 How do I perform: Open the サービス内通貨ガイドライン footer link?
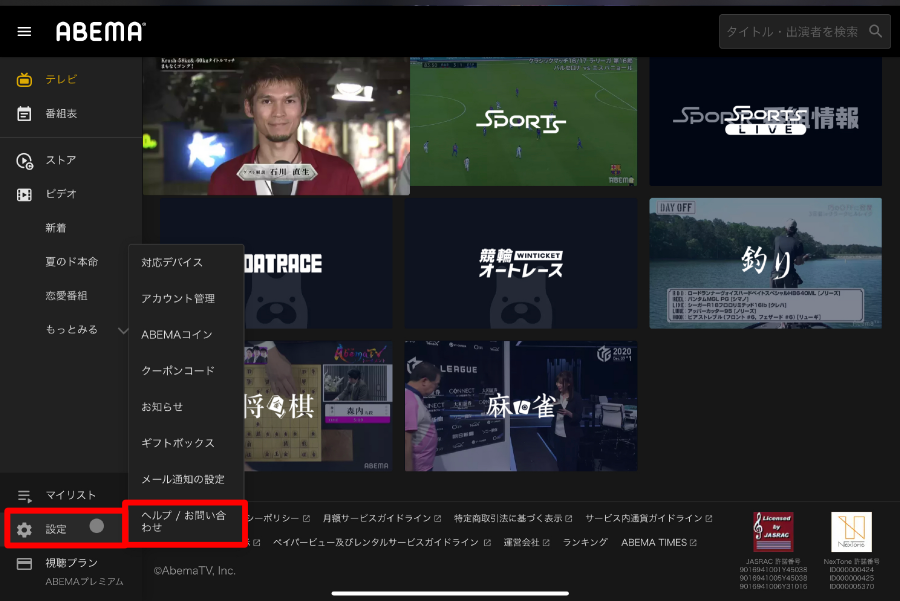(x=644, y=518)
